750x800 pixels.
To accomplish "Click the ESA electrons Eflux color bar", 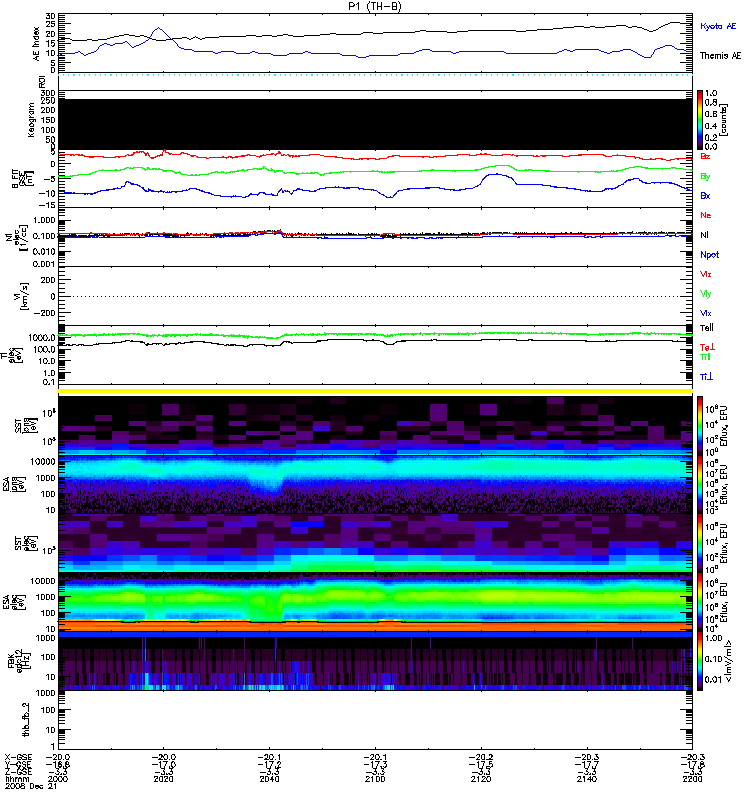I will point(700,602).
